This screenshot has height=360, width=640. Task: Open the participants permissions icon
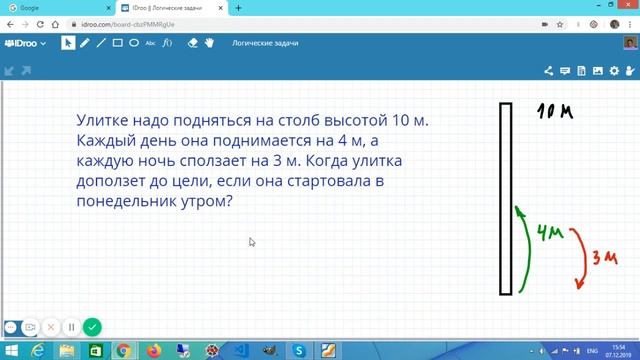coord(630,71)
